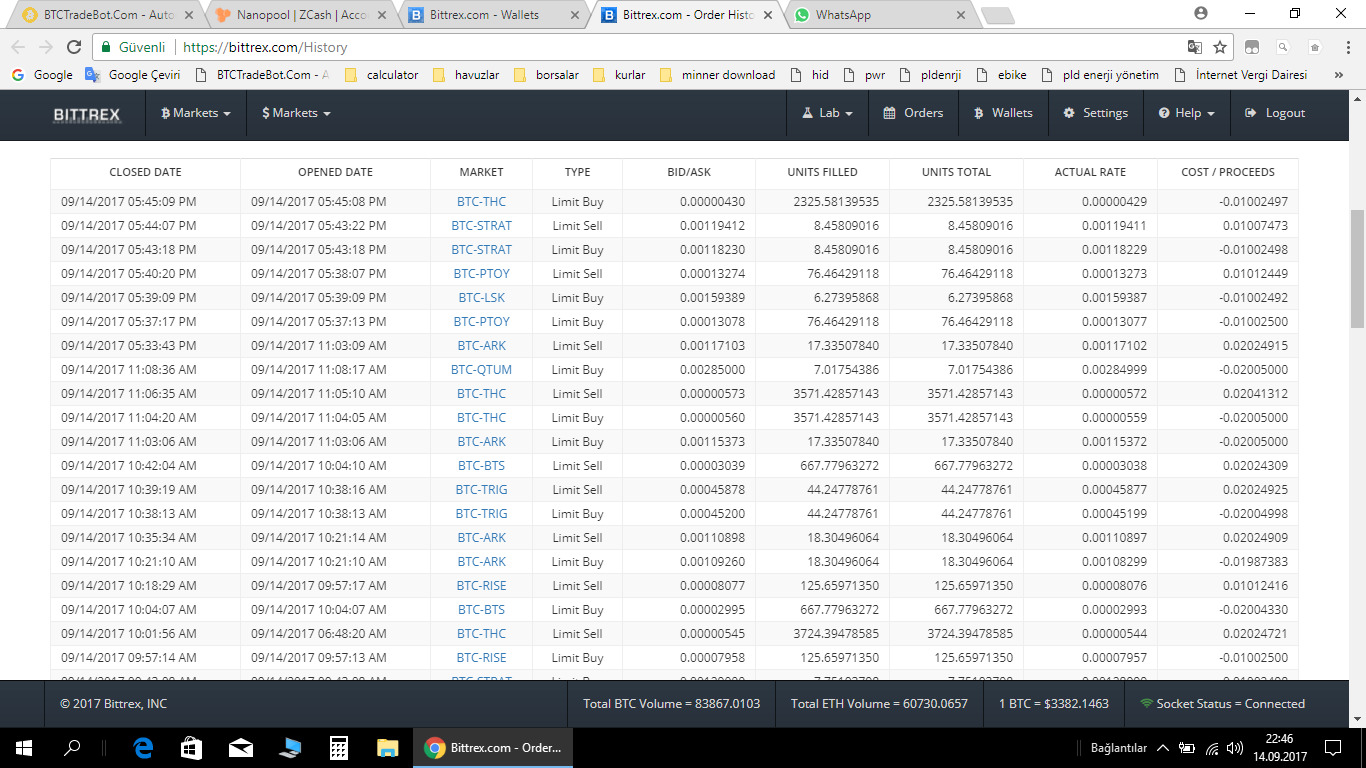Open the Mail app from the taskbar
The width and height of the screenshot is (1366, 768).
click(x=240, y=748)
